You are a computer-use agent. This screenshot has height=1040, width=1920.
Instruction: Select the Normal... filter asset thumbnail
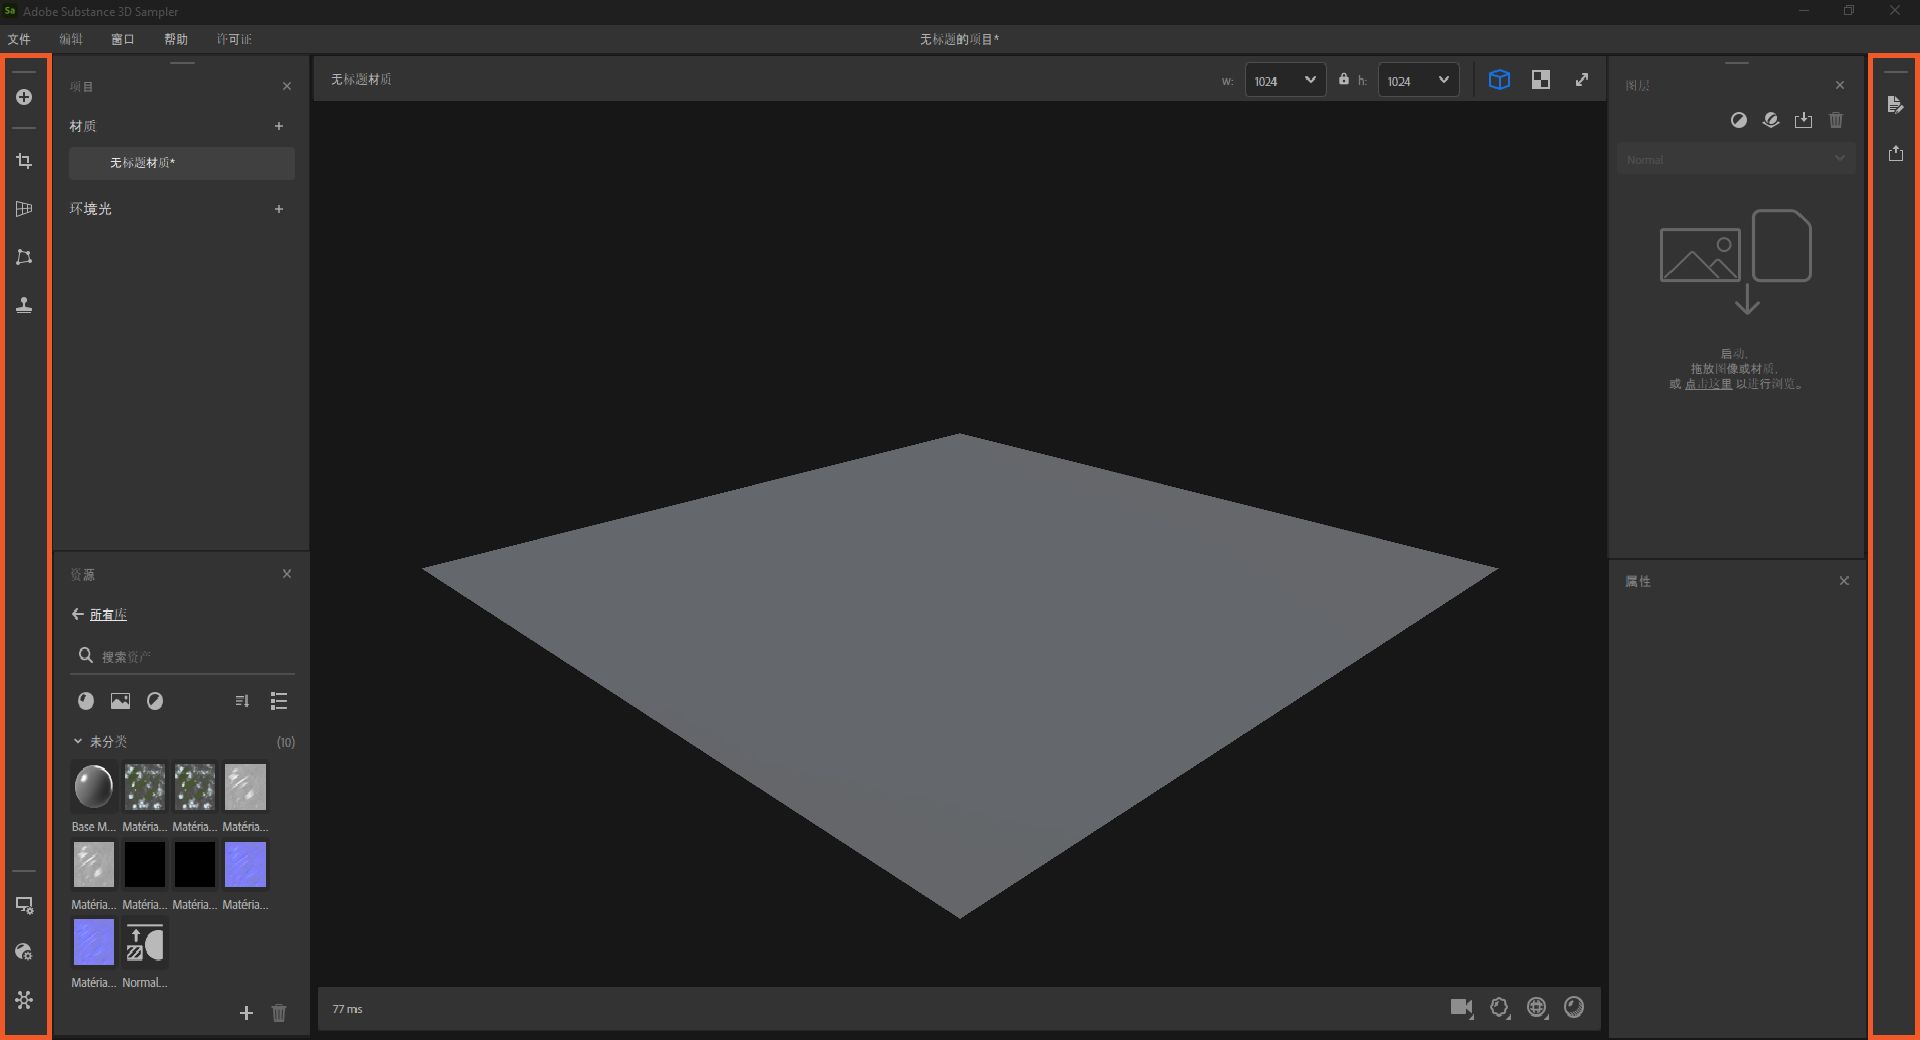pyautogui.click(x=145, y=943)
